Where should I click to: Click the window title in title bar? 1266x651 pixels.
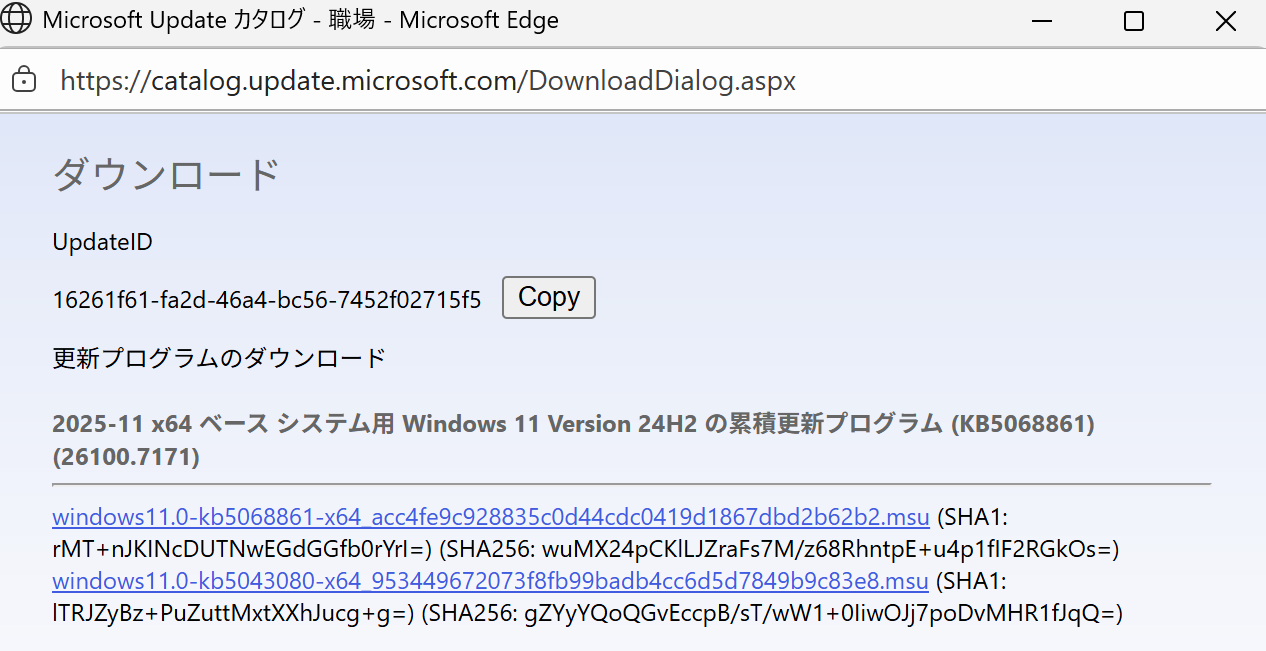click(300, 20)
